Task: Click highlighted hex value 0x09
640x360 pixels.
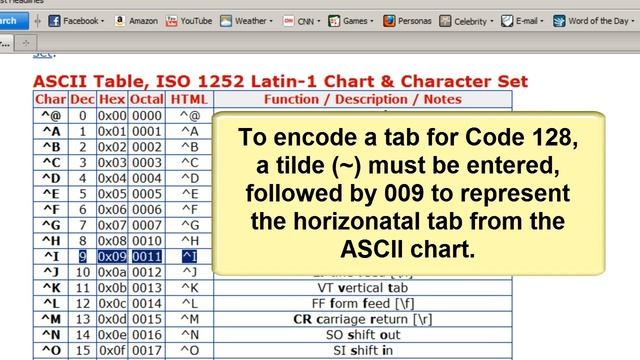Action: pyautogui.click(x=112, y=256)
